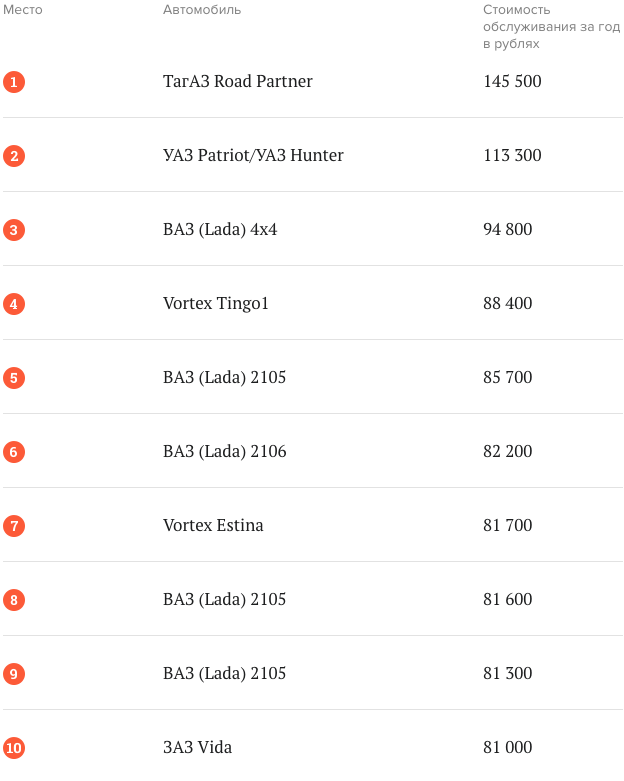Select the rank 3 circle badge
Screen dimensions: 624x781
coord(14,230)
